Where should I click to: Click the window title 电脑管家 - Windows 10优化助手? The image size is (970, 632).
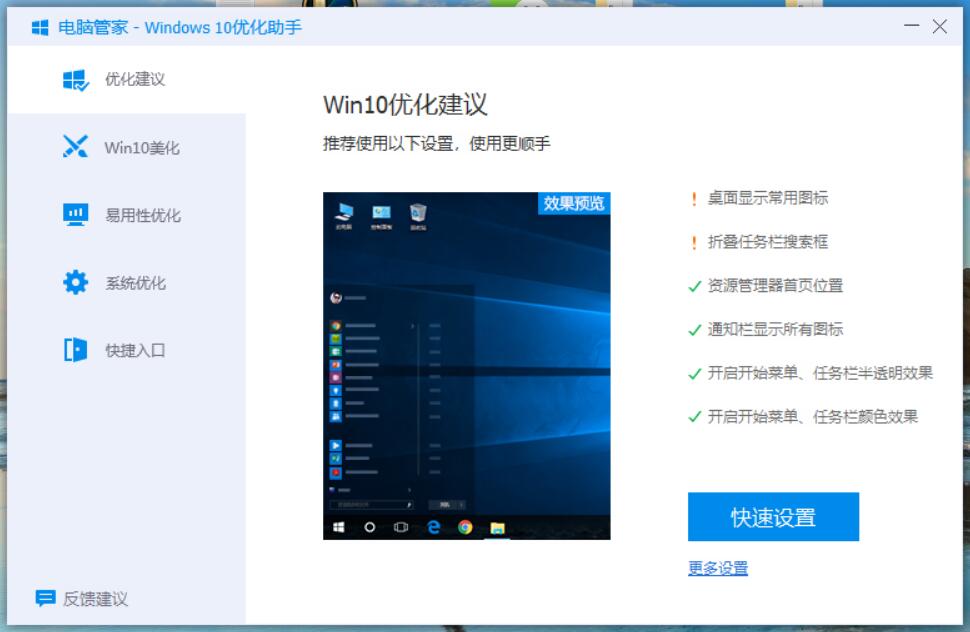tap(179, 27)
